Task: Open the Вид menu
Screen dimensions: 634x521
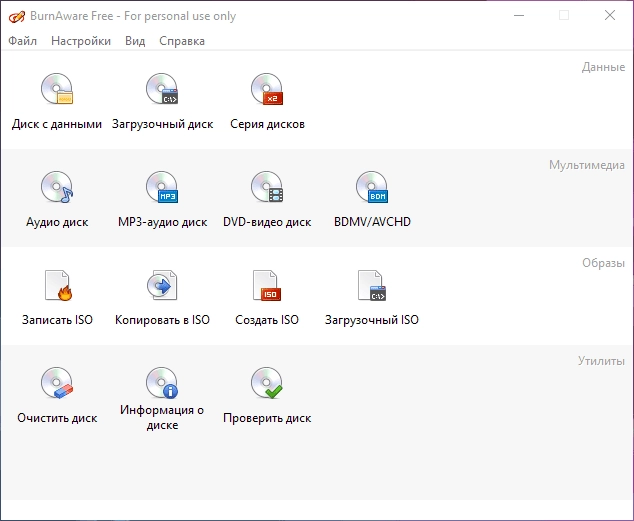Action: (x=135, y=41)
